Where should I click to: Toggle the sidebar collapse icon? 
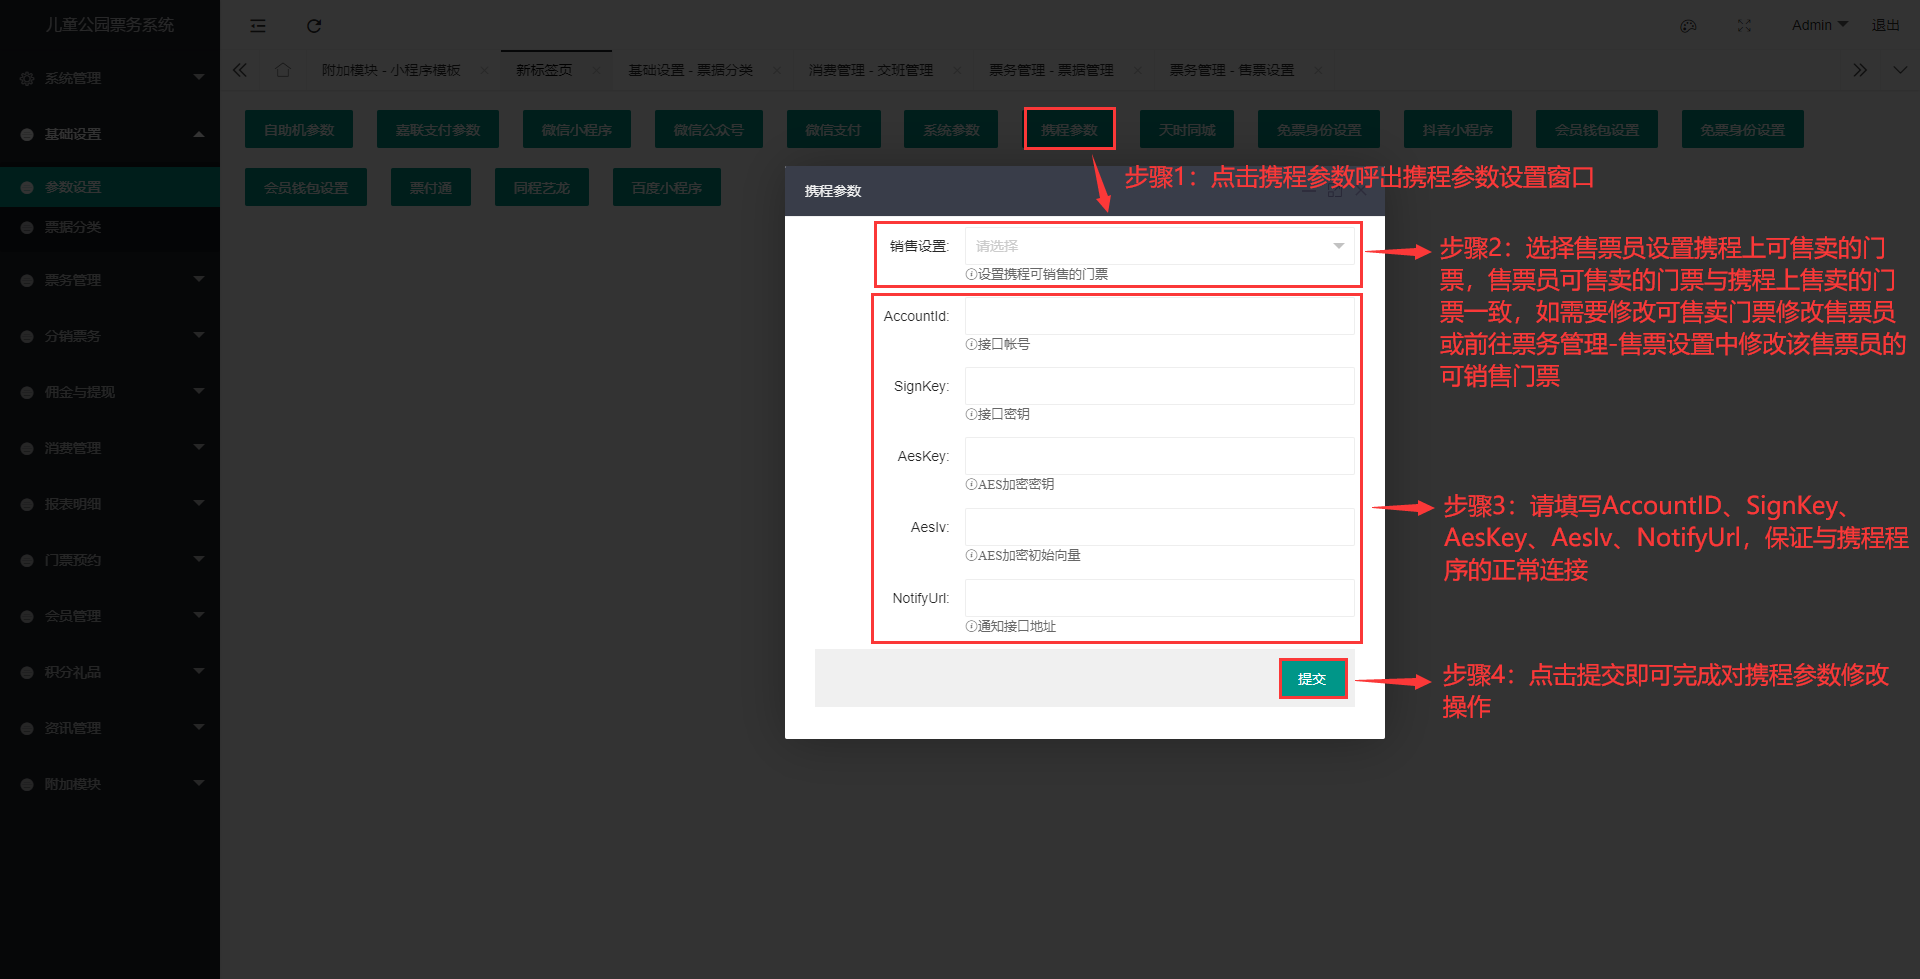point(258,26)
